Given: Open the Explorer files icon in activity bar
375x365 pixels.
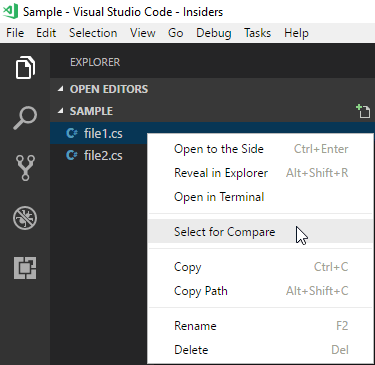Looking at the screenshot, I should coord(25,68).
